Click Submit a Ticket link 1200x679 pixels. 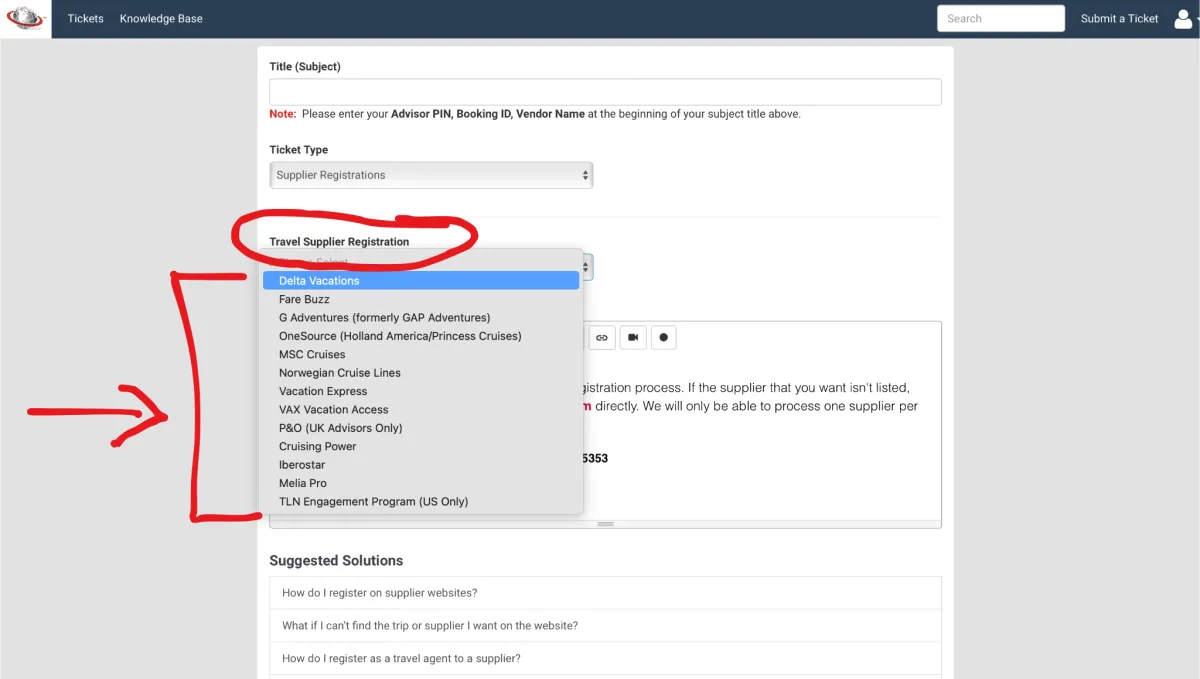1119,18
